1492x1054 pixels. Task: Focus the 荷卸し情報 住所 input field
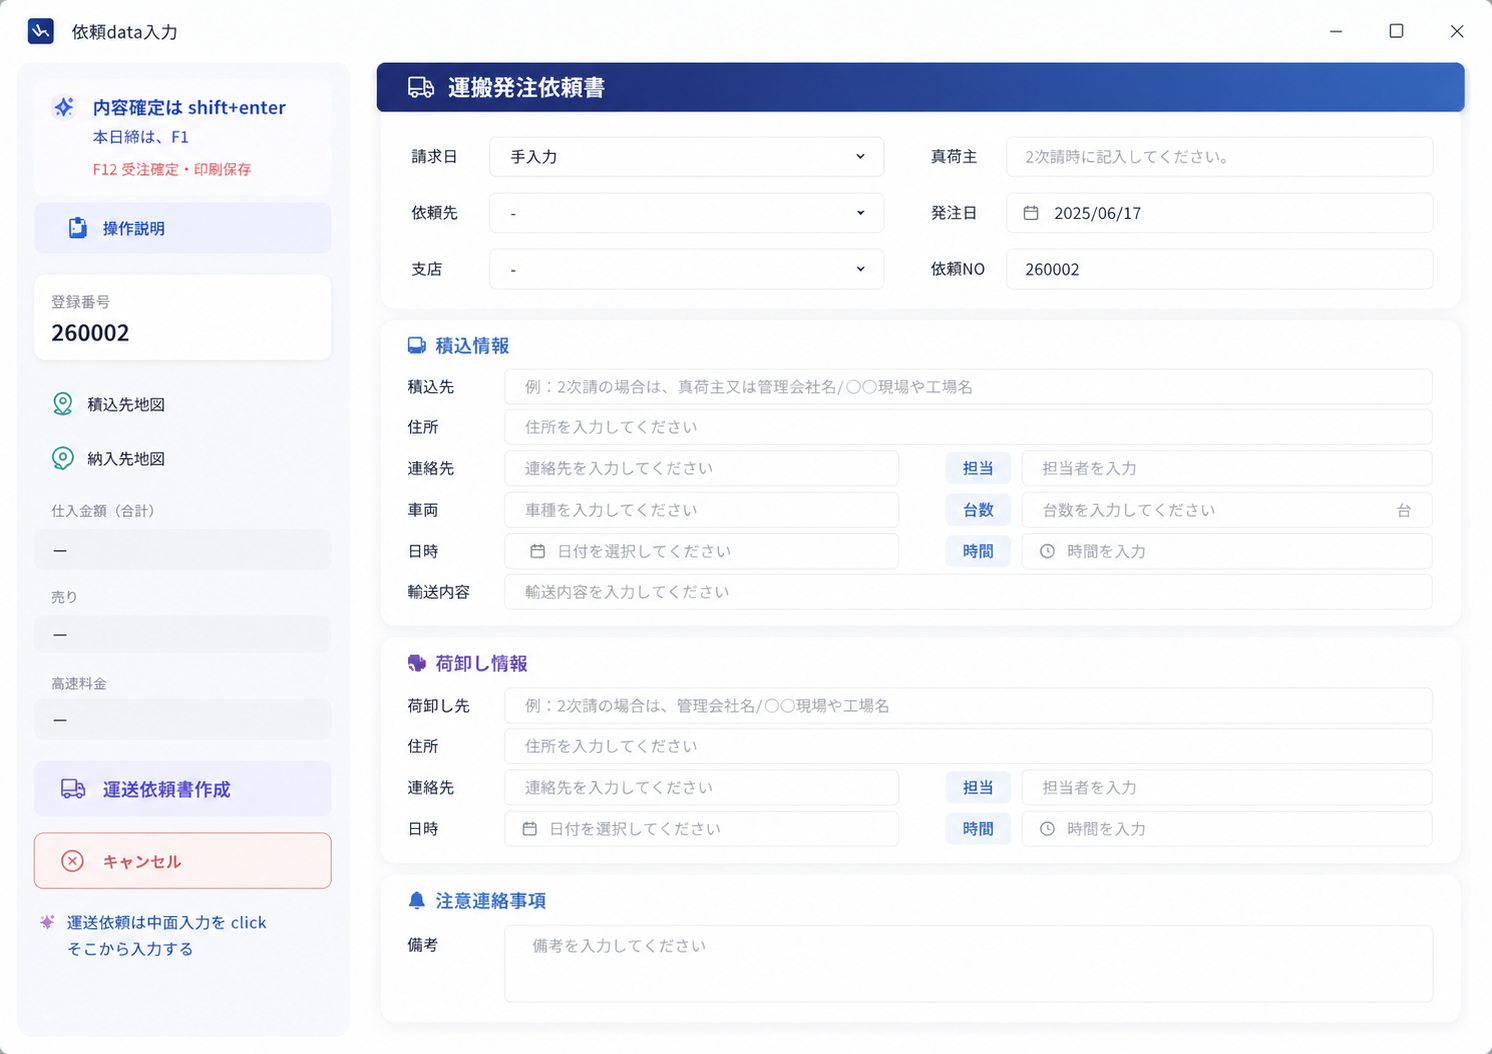click(x=968, y=746)
